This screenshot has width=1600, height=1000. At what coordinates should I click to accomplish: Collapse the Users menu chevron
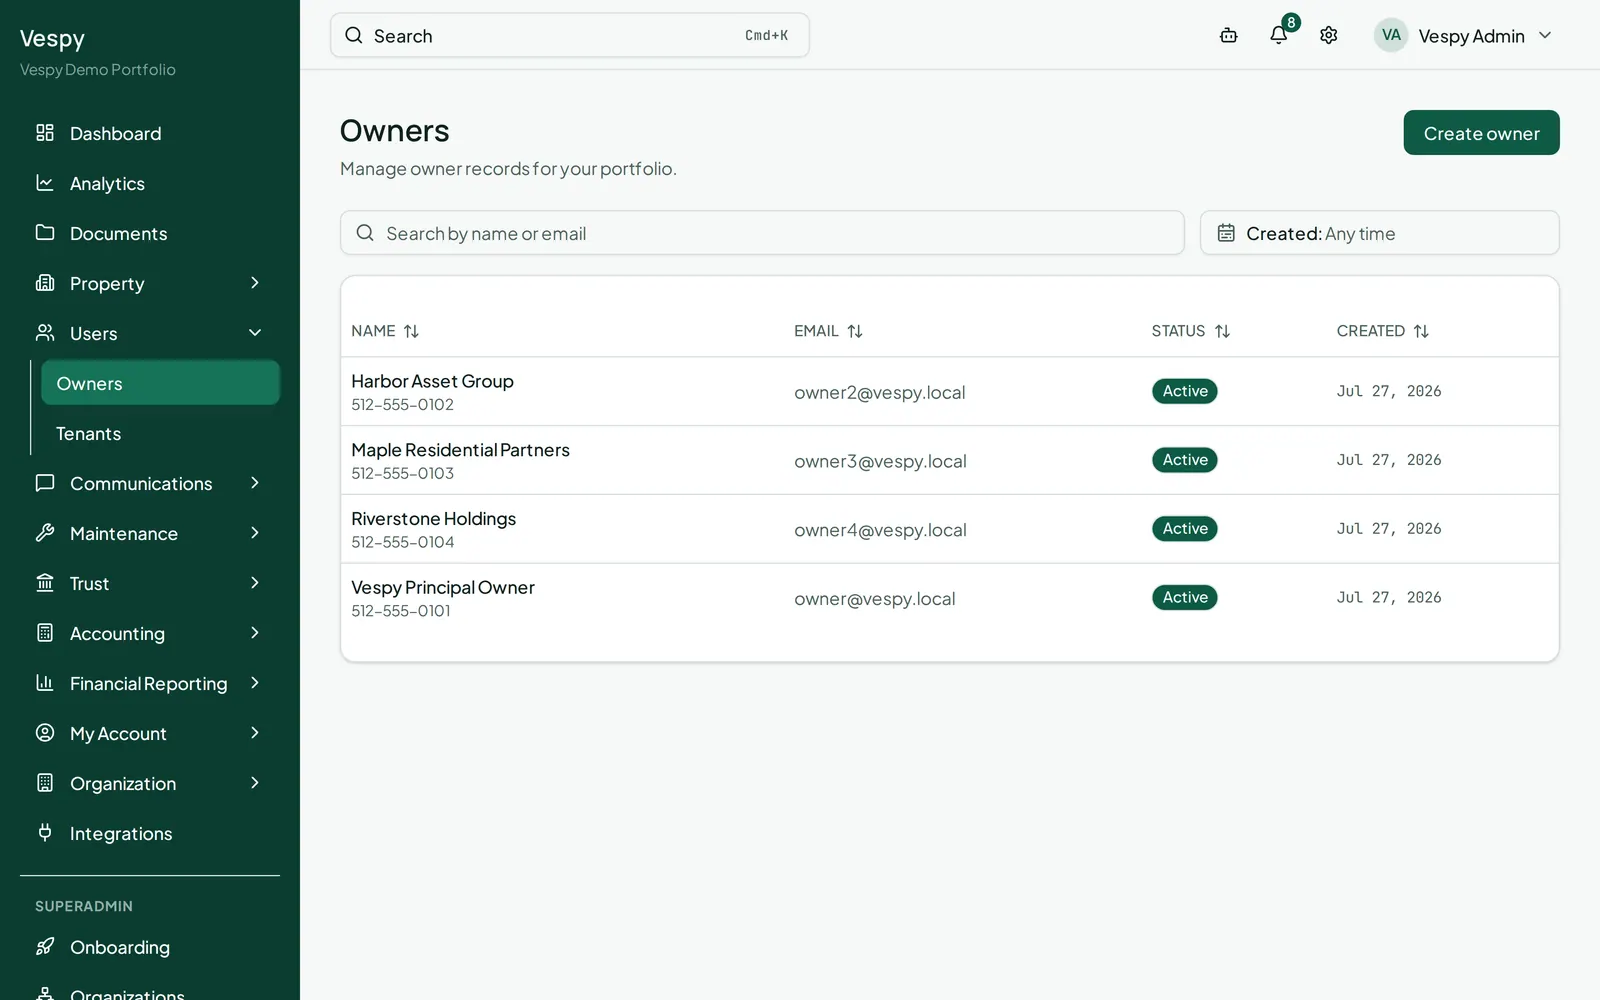pos(255,333)
